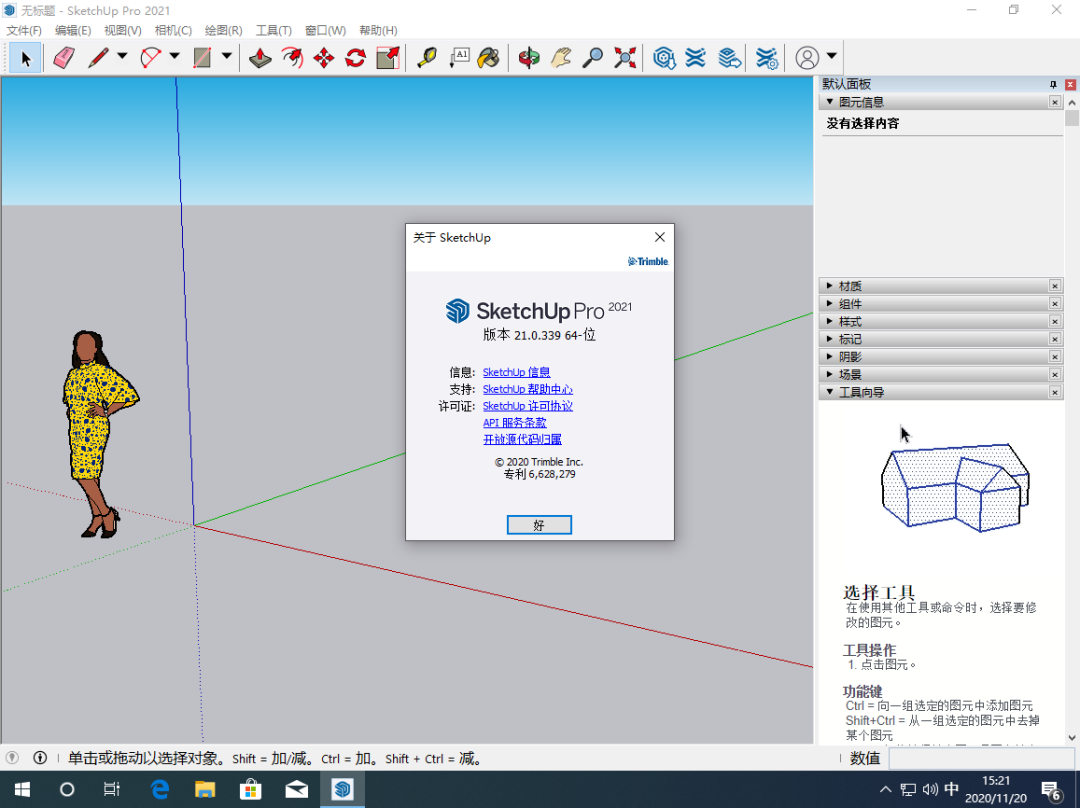1080x808 pixels.
Task: Collapse the 图元信息 panel
Action: pos(829,102)
